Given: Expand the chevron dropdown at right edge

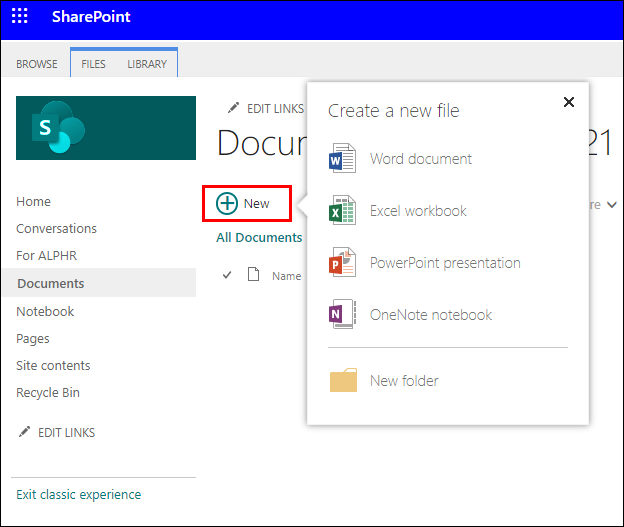Looking at the screenshot, I should click(612, 205).
